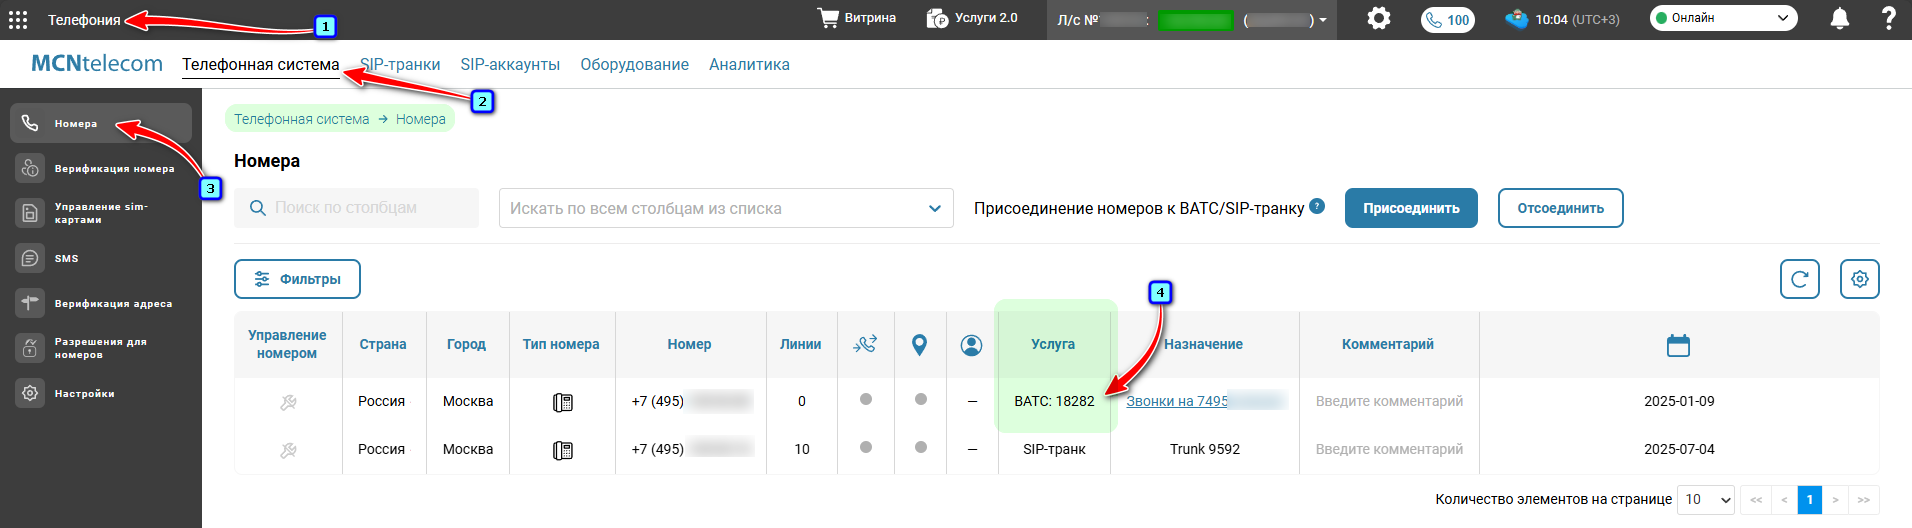The image size is (1912, 528).
Task: Click the location pin column header icon
Action: pos(919,344)
